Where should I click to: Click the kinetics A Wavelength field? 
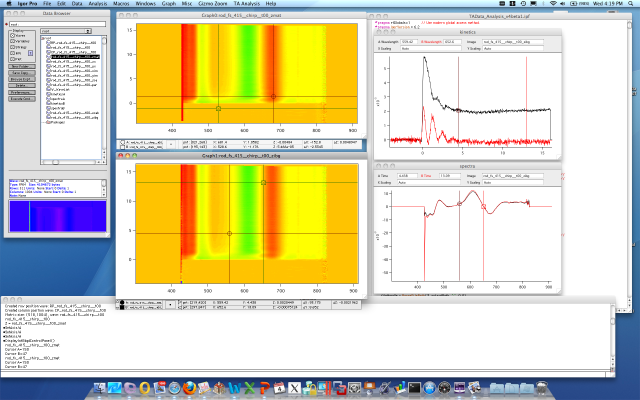coord(409,42)
